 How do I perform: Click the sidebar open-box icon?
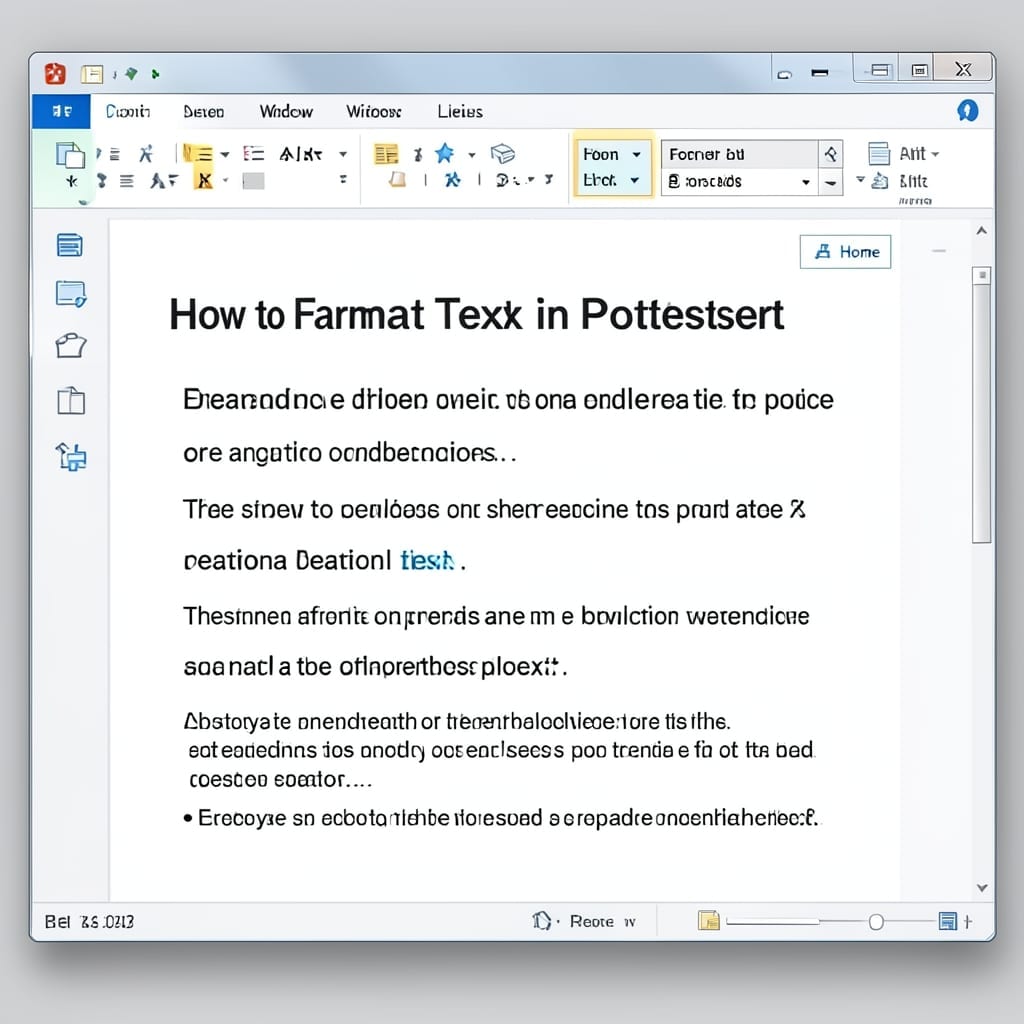71,345
